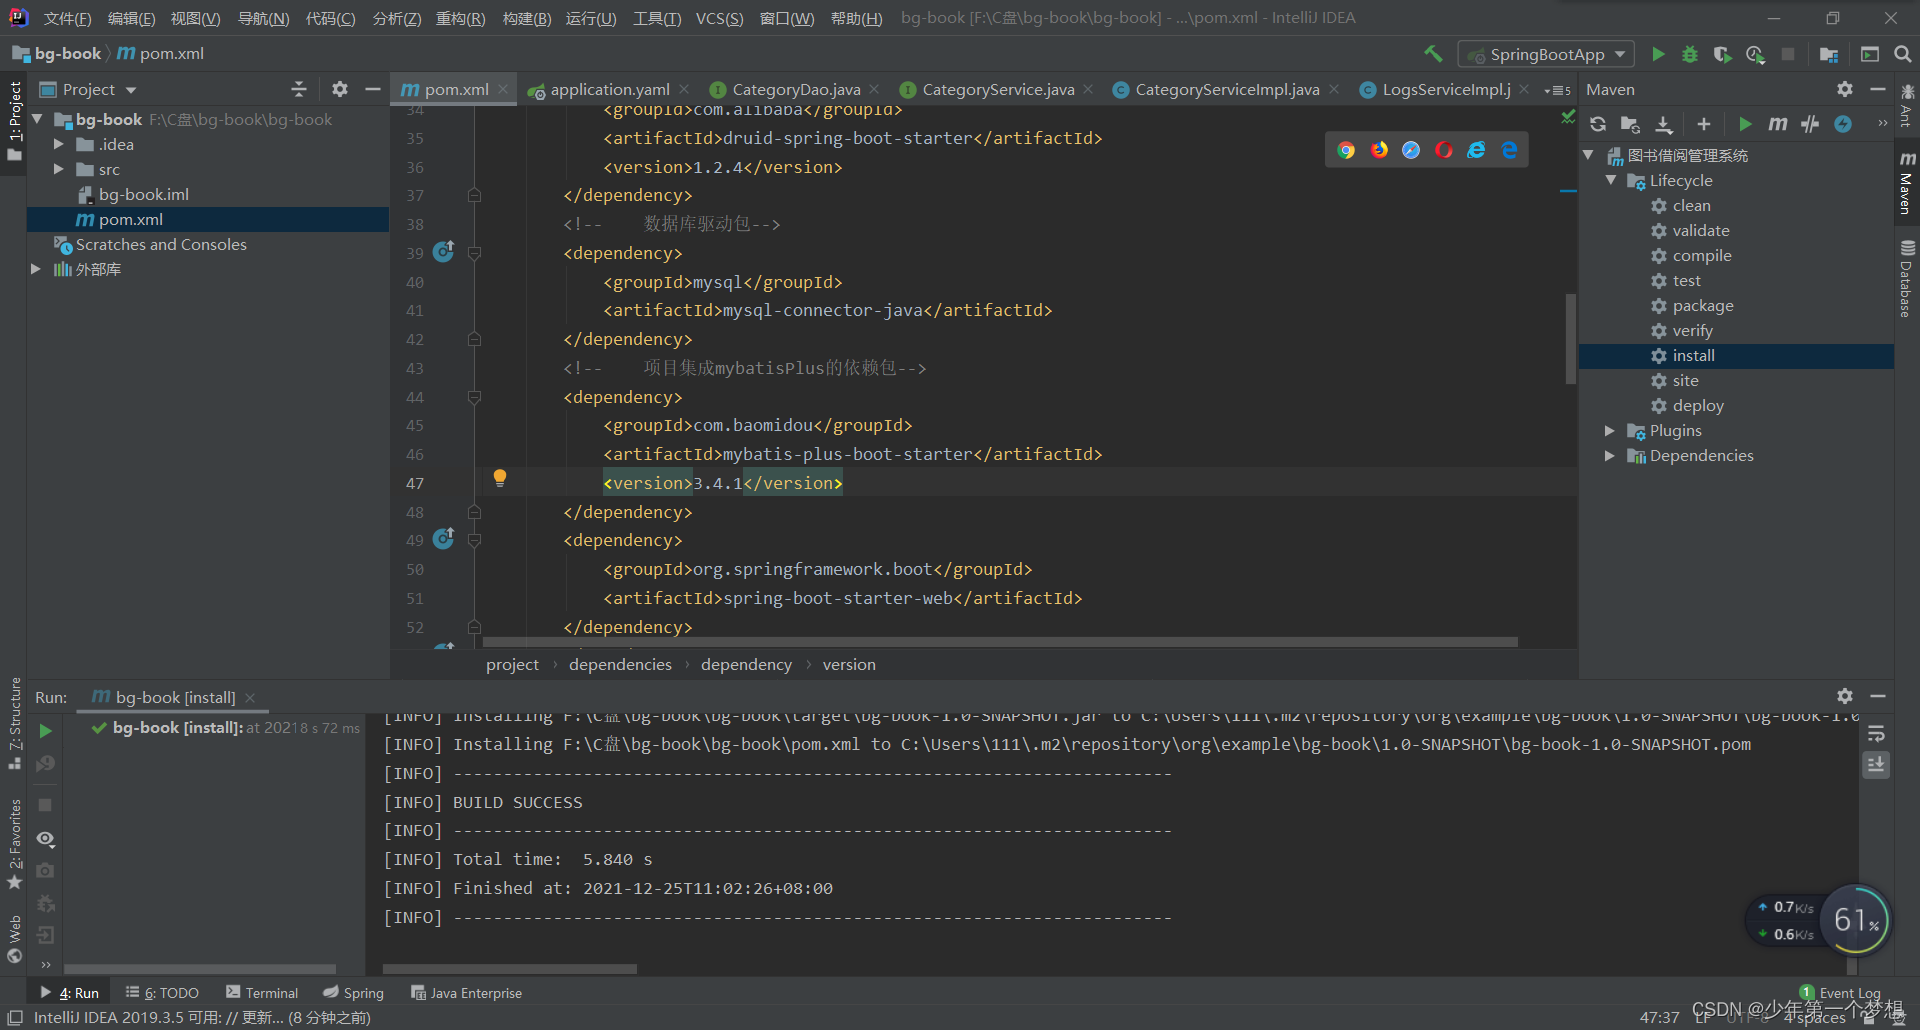1920x1030 pixels.
Task: Click the intention lightbulb on line 47
Action: [x=500, y=478]
